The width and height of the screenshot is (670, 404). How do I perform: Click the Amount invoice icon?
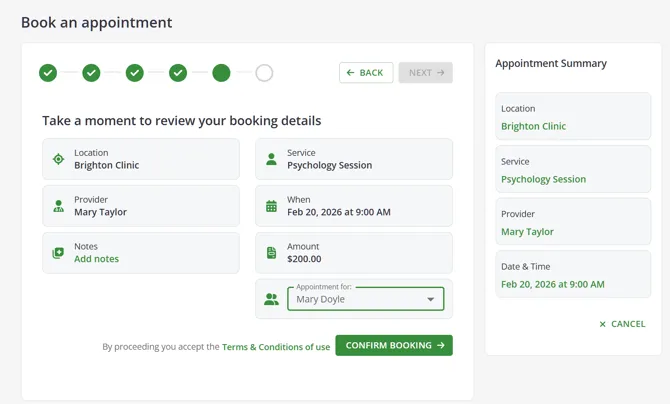pyautogui.click(x=271, y=253)
